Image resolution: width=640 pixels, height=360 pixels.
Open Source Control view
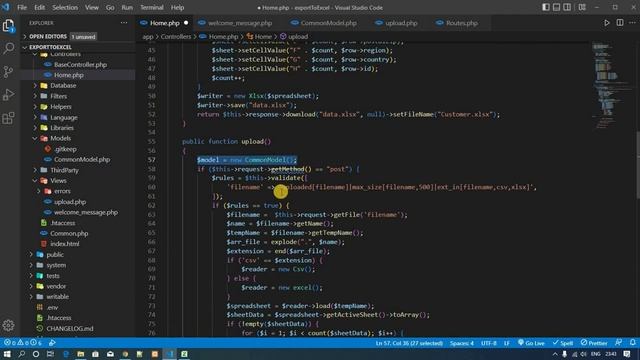point(9,72)
